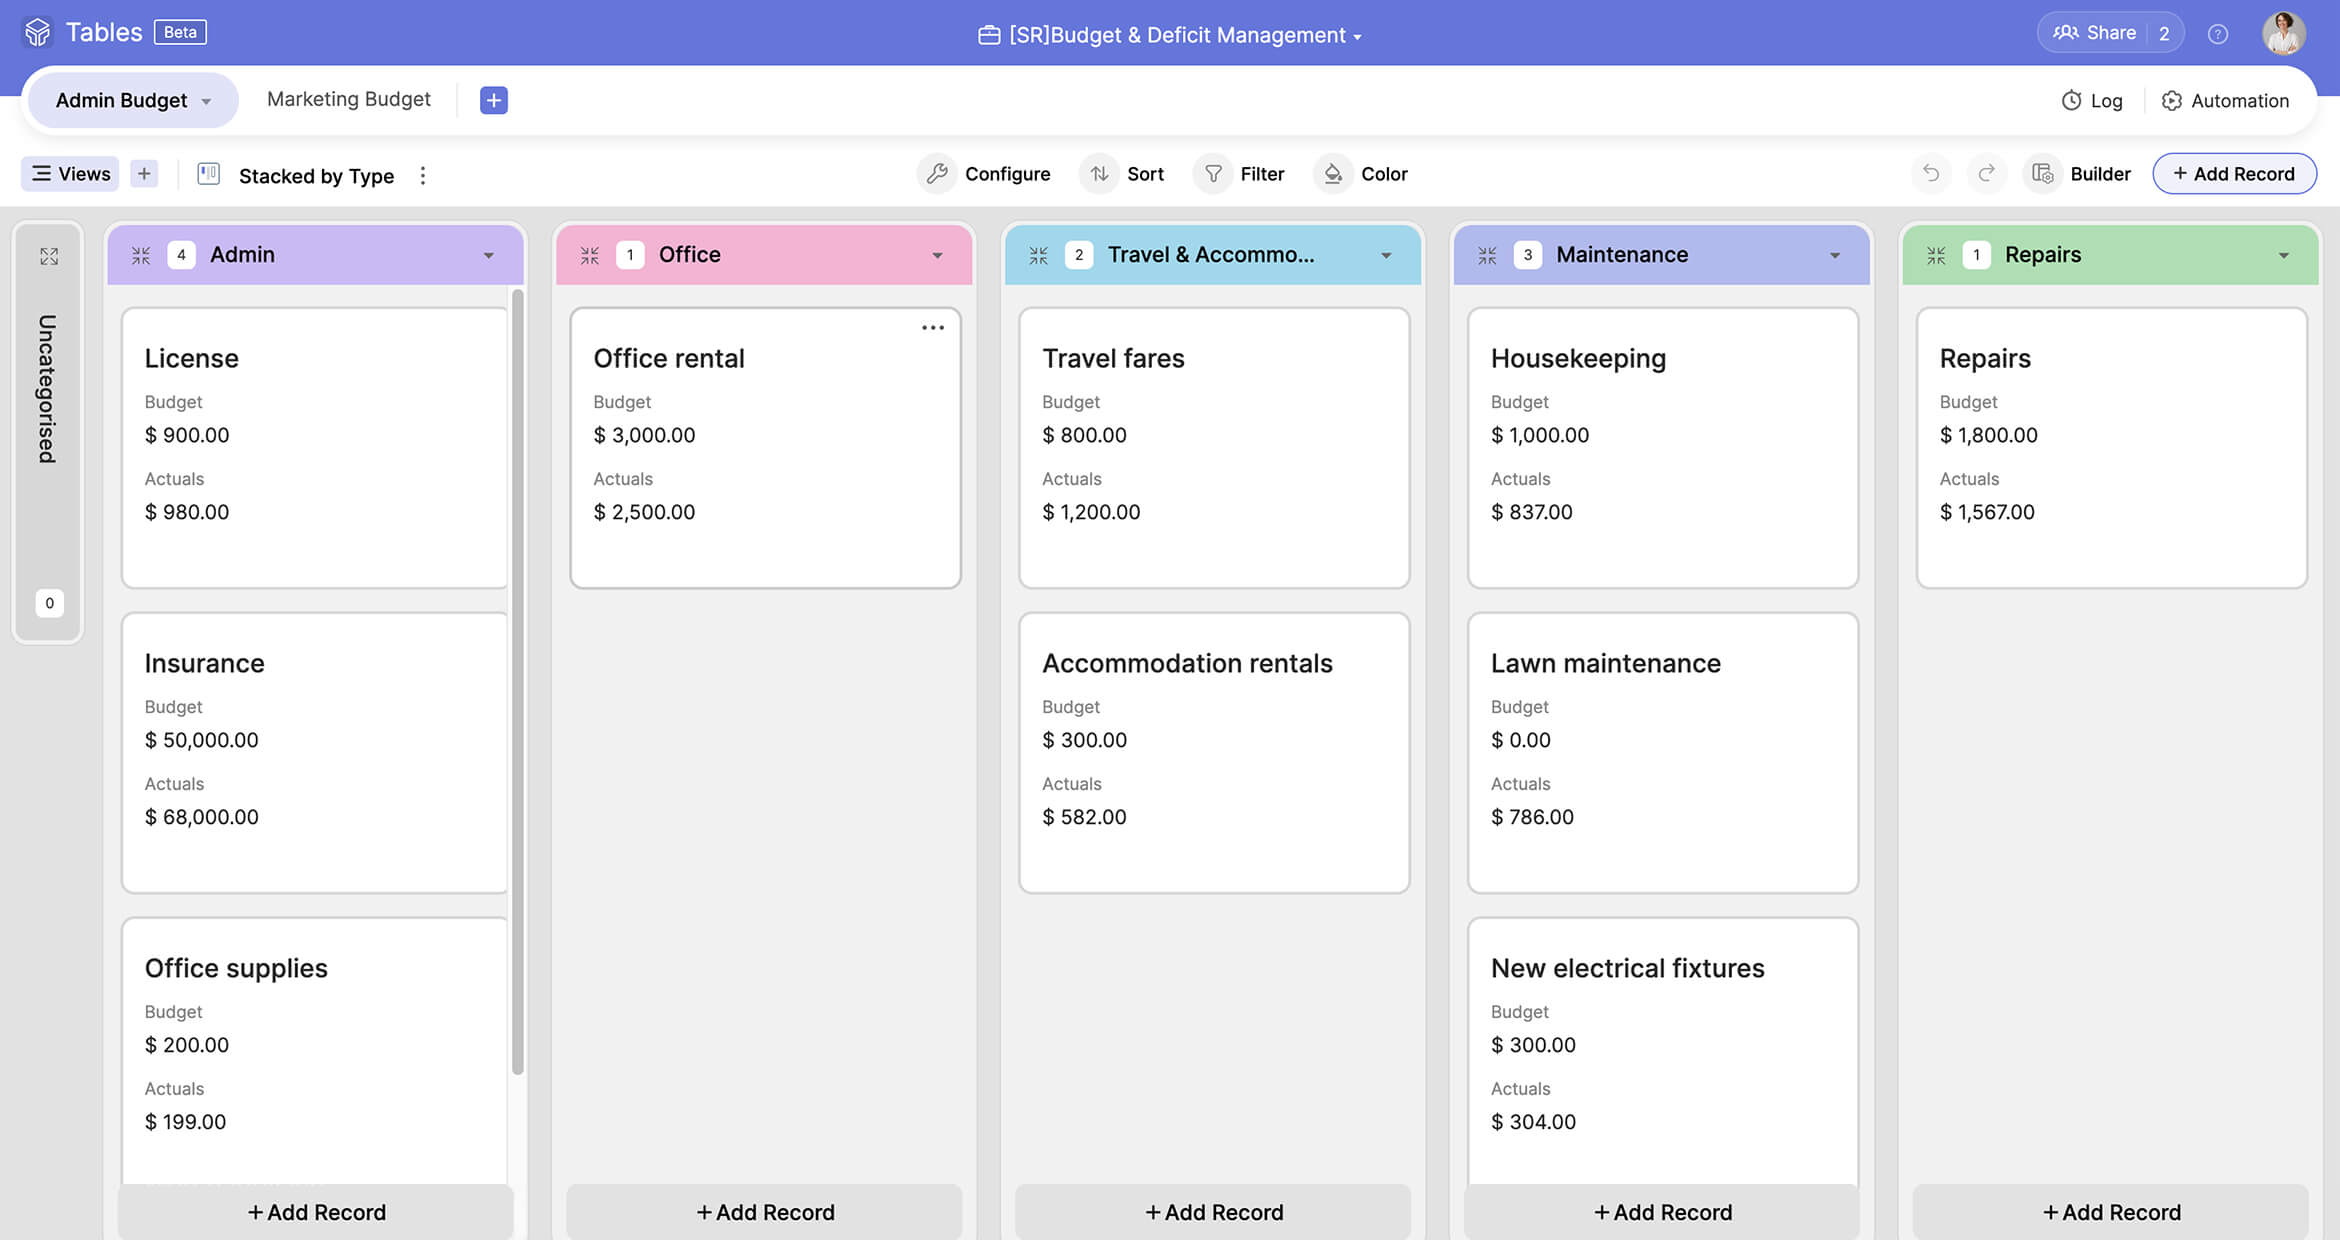
Task: Expand the workspace title dropdown
Action: pos(1357,37)
